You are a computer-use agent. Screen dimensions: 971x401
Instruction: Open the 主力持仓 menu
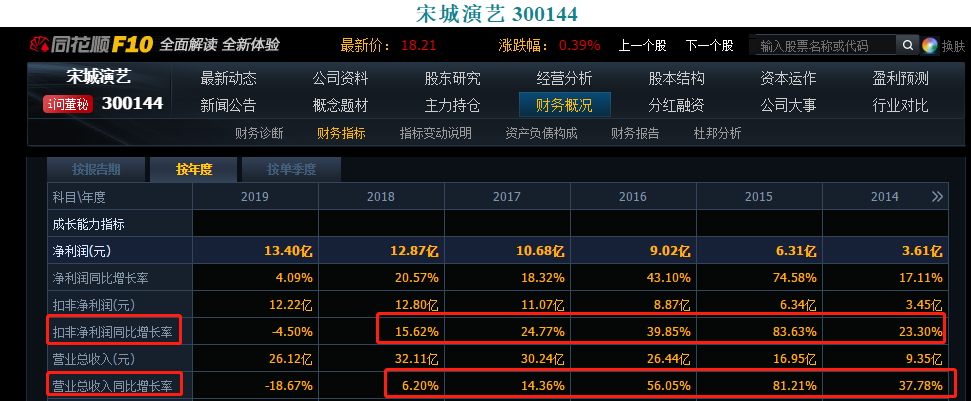(x=452, y=105)
